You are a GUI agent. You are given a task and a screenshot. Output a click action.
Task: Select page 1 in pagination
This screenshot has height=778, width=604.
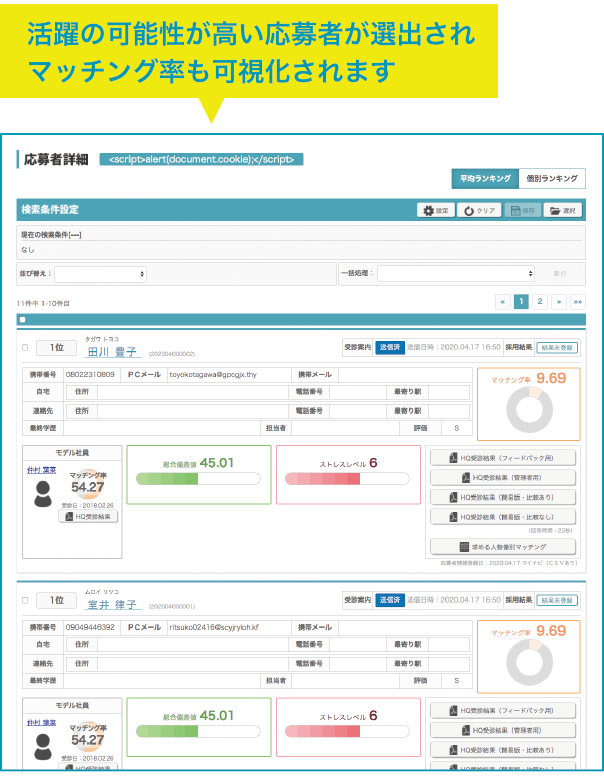pos(521,302)
